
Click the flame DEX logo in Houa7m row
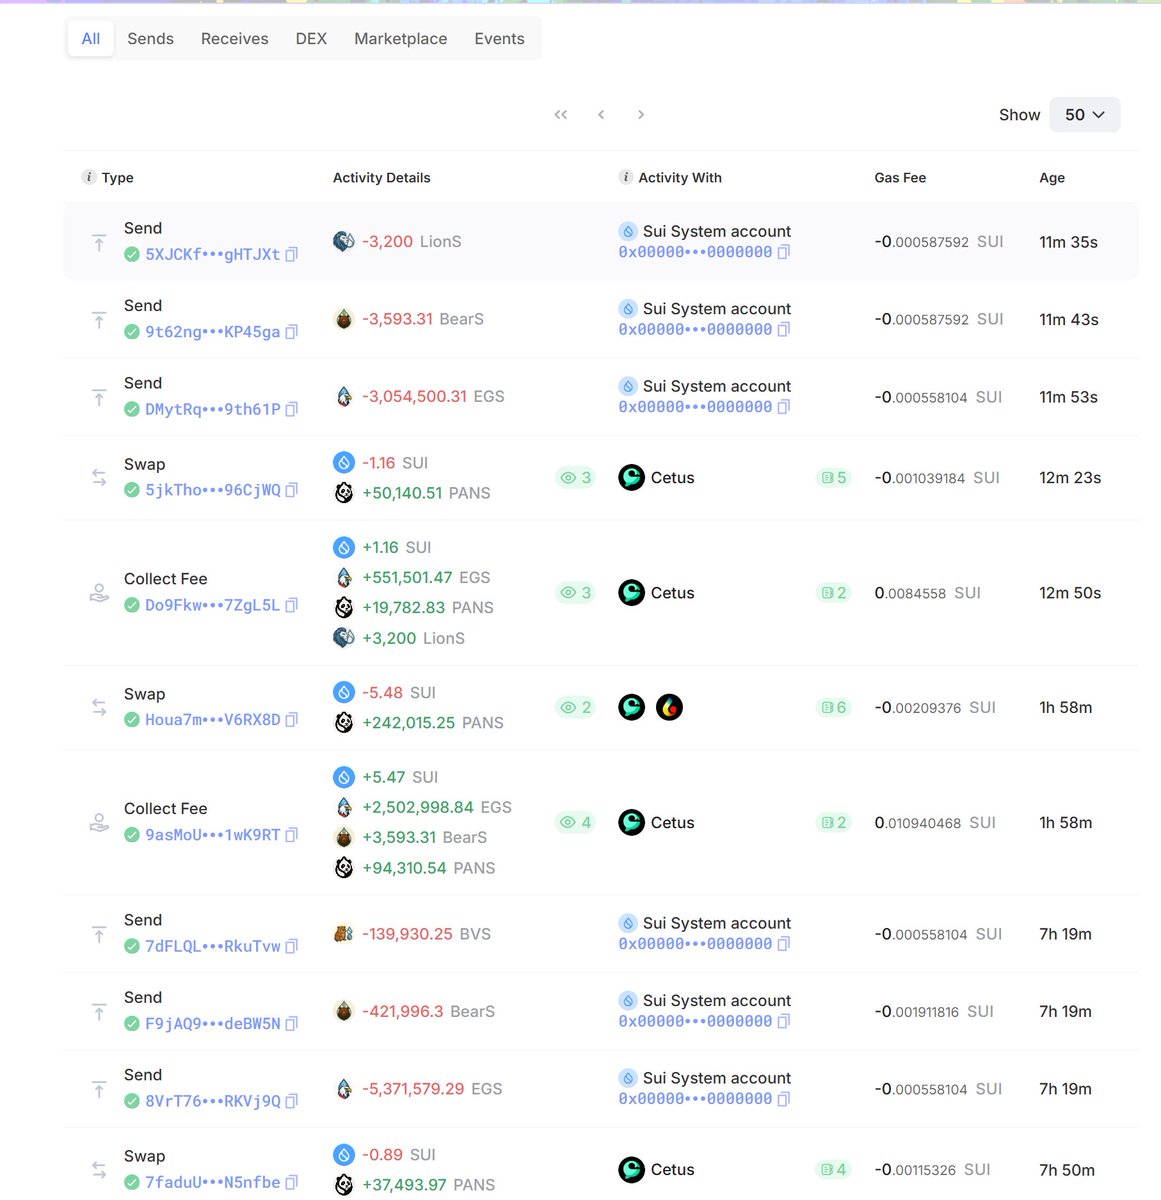[669, 708]
